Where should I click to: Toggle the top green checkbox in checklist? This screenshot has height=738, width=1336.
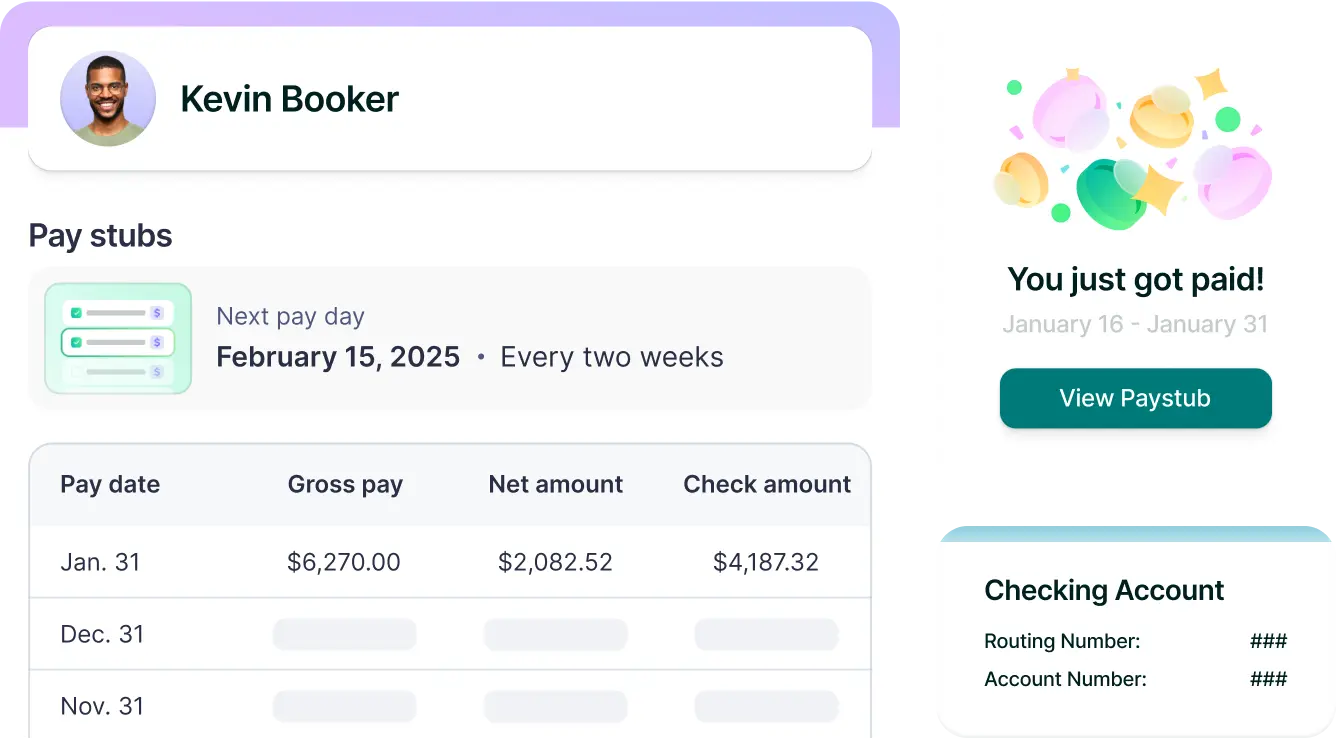tap(76, 313)
